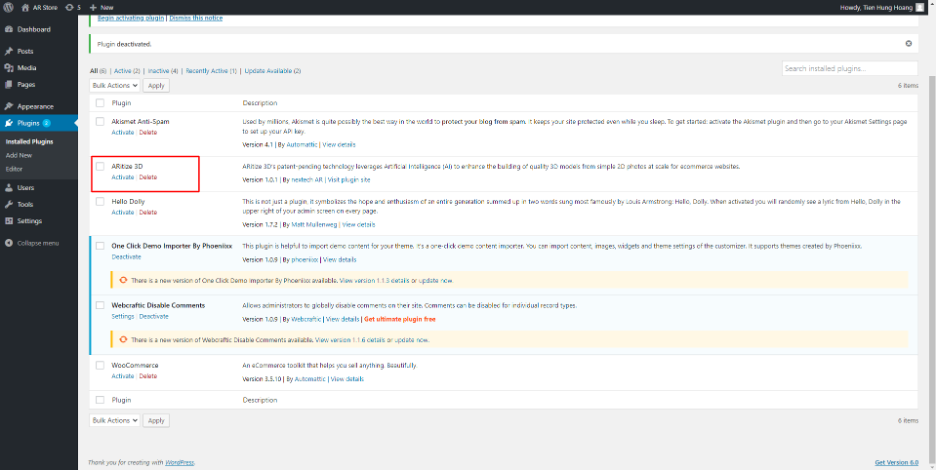Activate the Hello Dolly plugin

123,212
